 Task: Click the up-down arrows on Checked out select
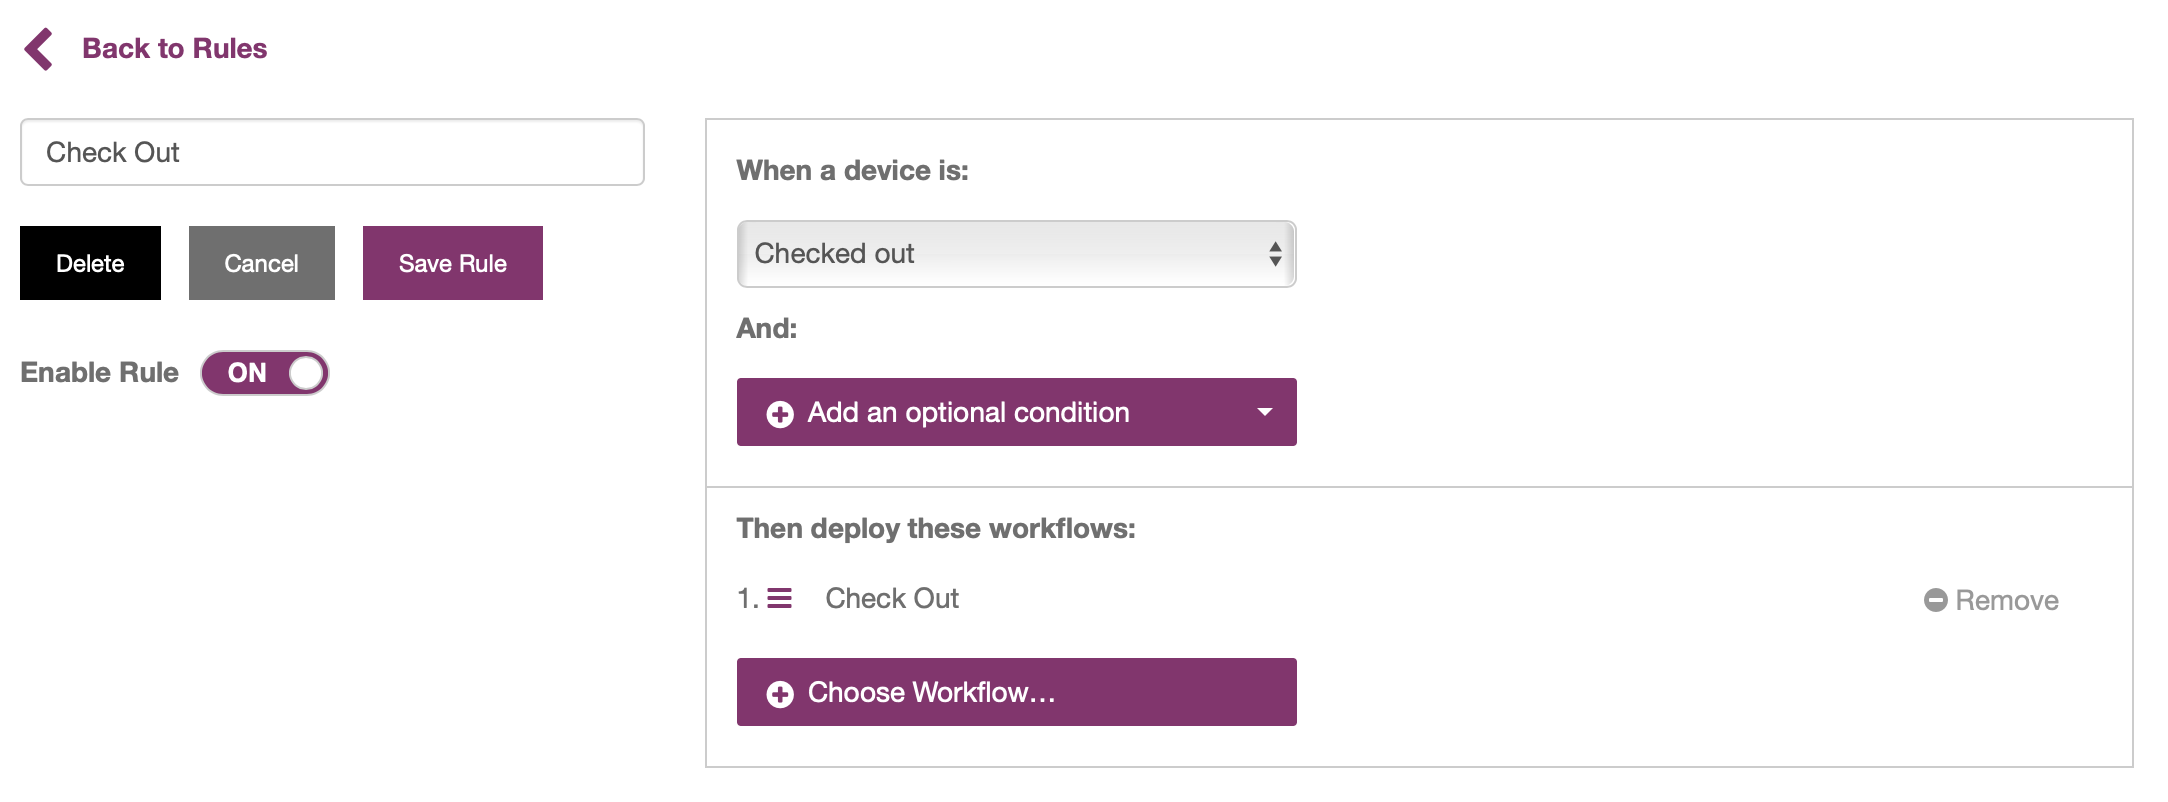coord(1275,254)
